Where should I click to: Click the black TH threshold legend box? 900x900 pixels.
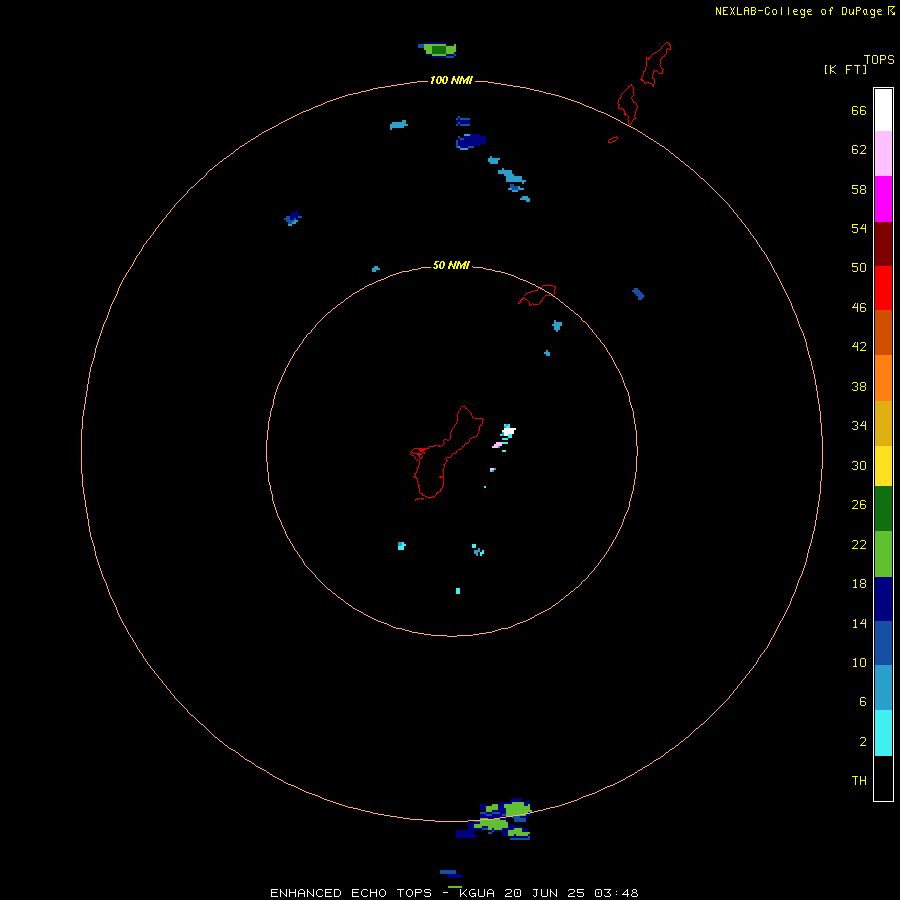click(x=883, y=778)
